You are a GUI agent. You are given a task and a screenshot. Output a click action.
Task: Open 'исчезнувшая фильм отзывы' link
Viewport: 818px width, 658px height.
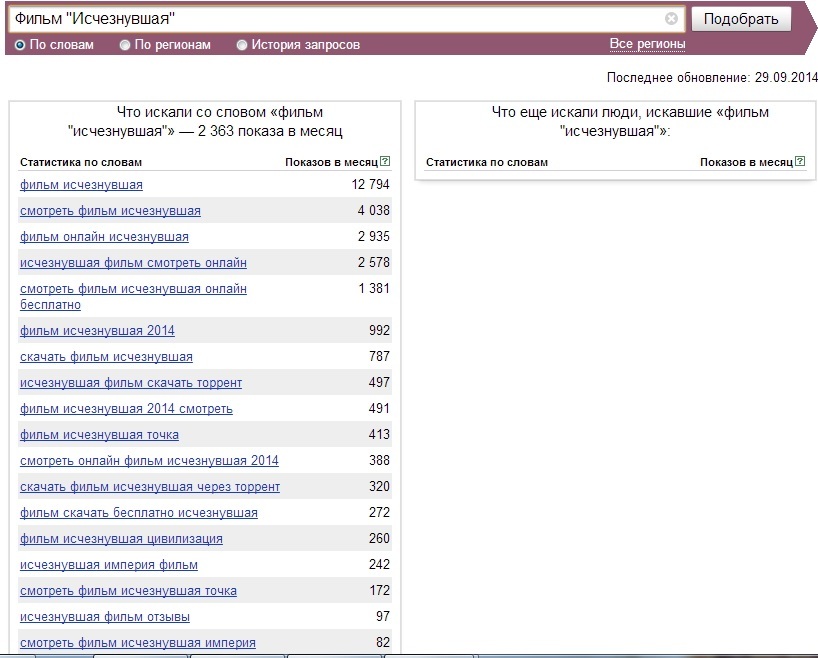coord(105,617)
